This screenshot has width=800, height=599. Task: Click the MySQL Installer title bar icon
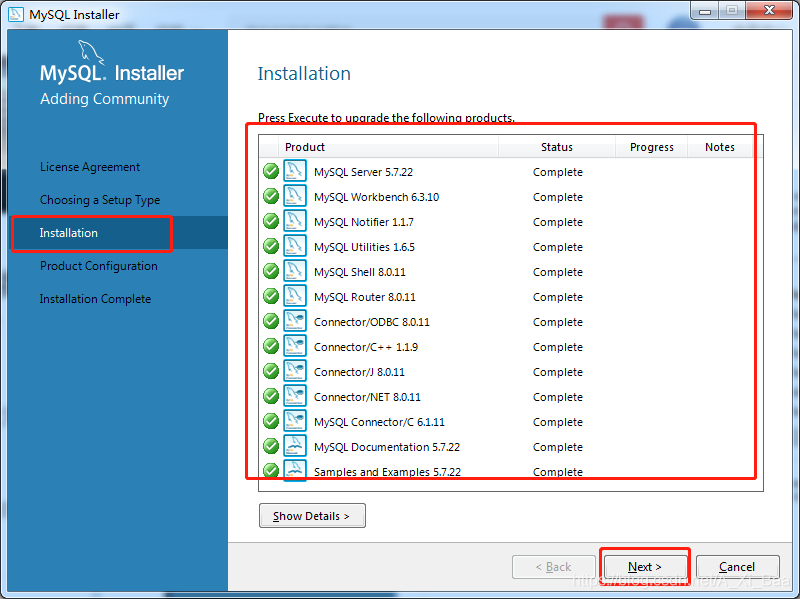coord(16,14)
